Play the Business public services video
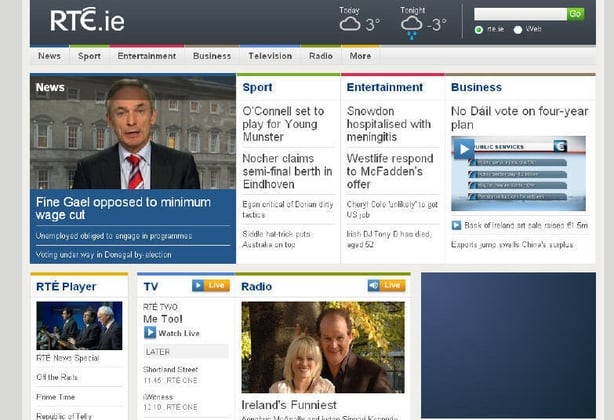Screen dimensions: 614x420 tap(464, 149)
